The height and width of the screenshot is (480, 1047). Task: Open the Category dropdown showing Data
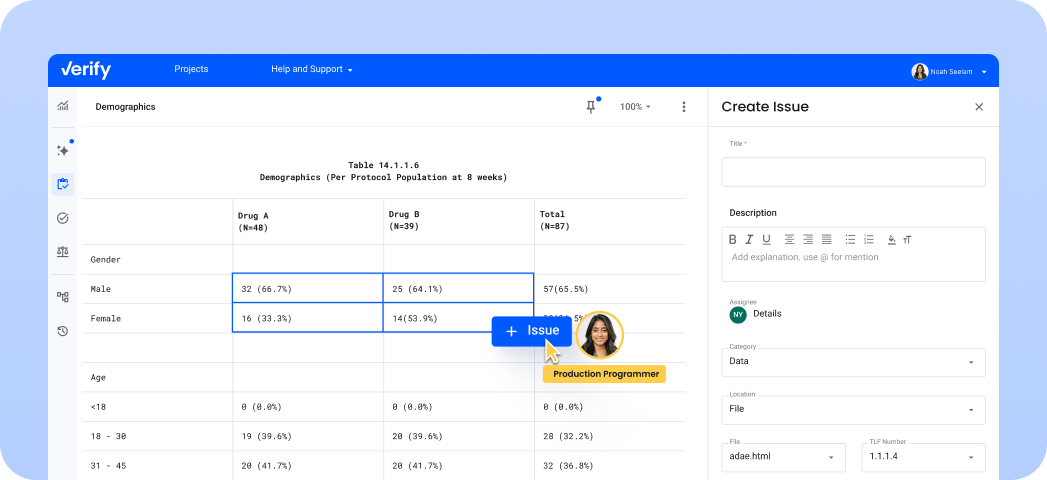click(x=853, y=362)
